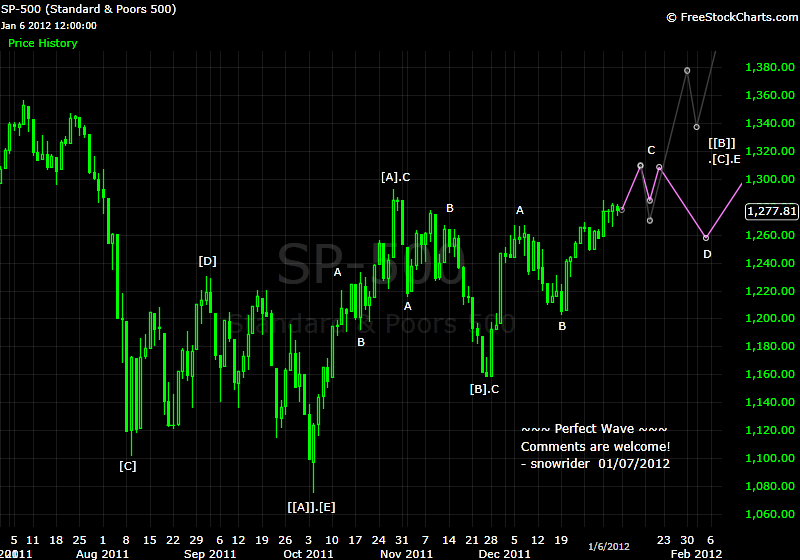The width and height of the screenshot is (800, 560).
Task: Select the [D] wave label
Action: (x=208, y=262)
